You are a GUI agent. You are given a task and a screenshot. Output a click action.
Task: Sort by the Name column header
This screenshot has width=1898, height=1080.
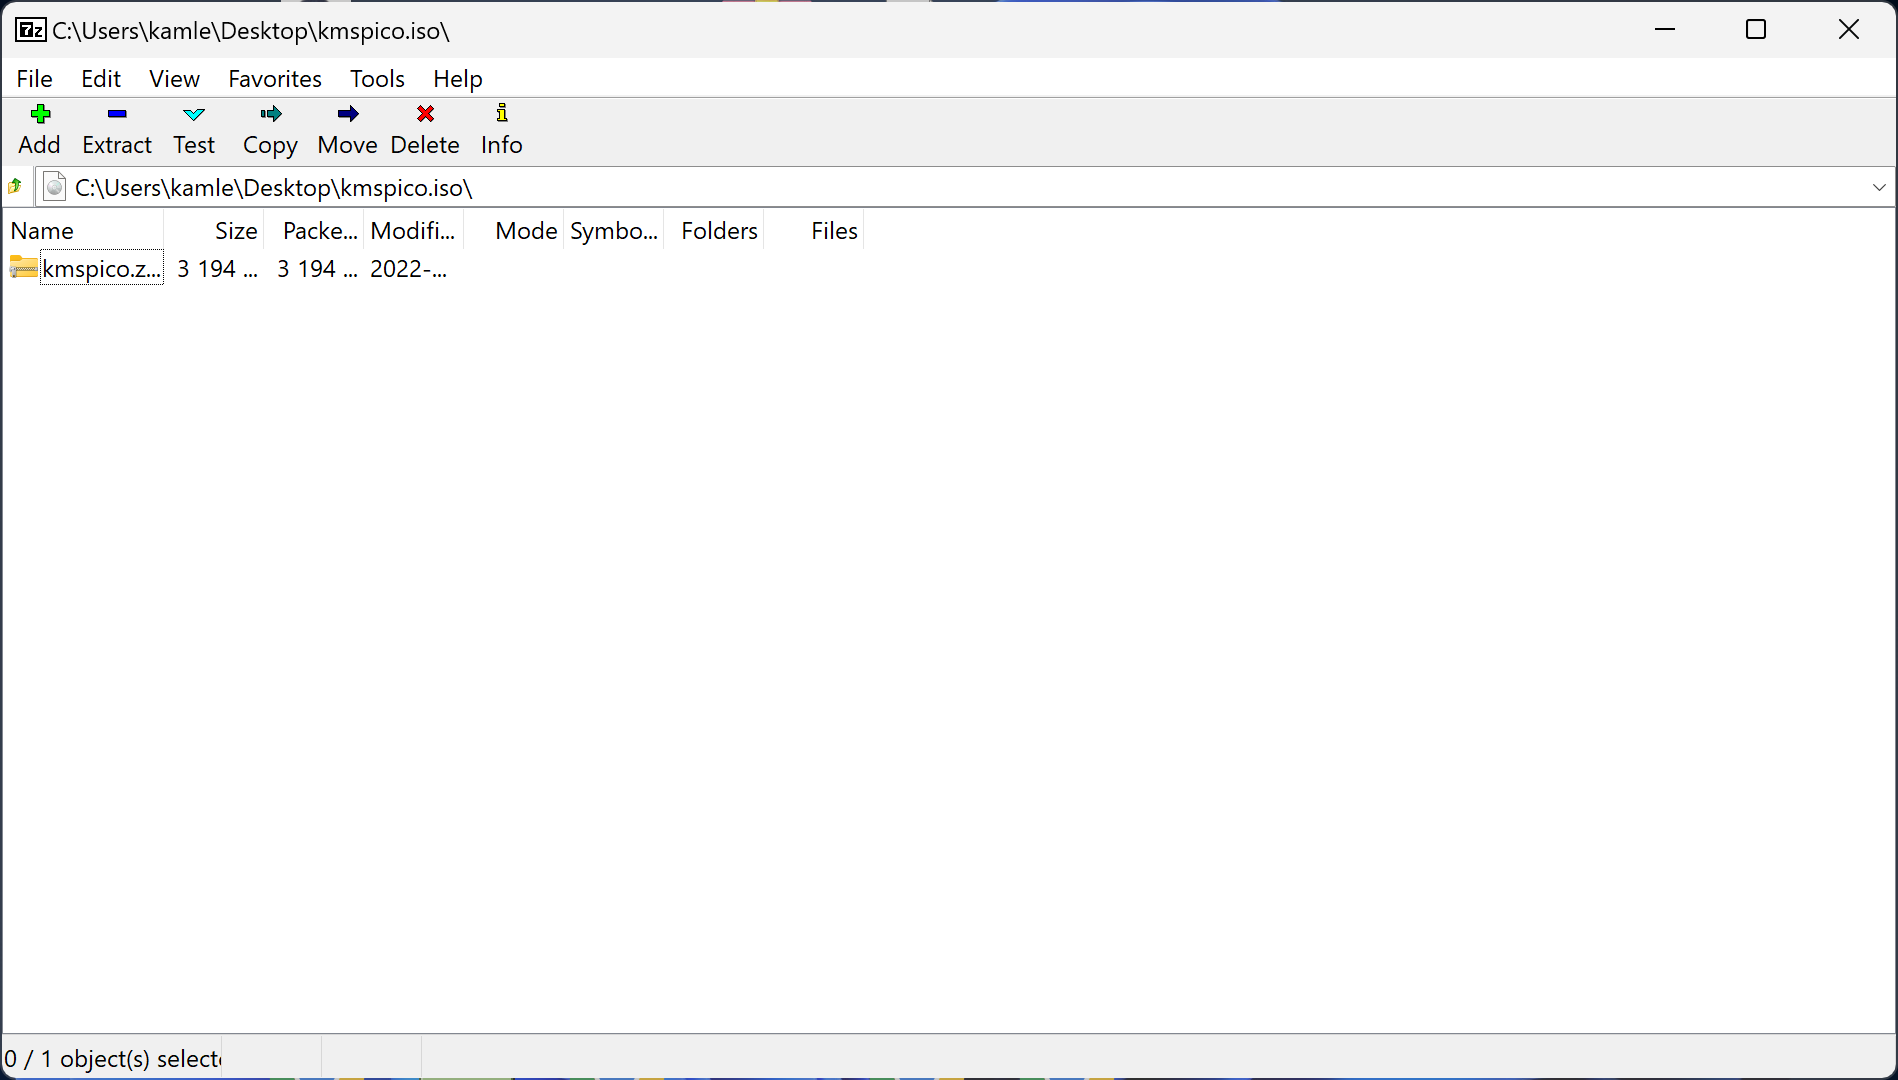tap(84, 231)
